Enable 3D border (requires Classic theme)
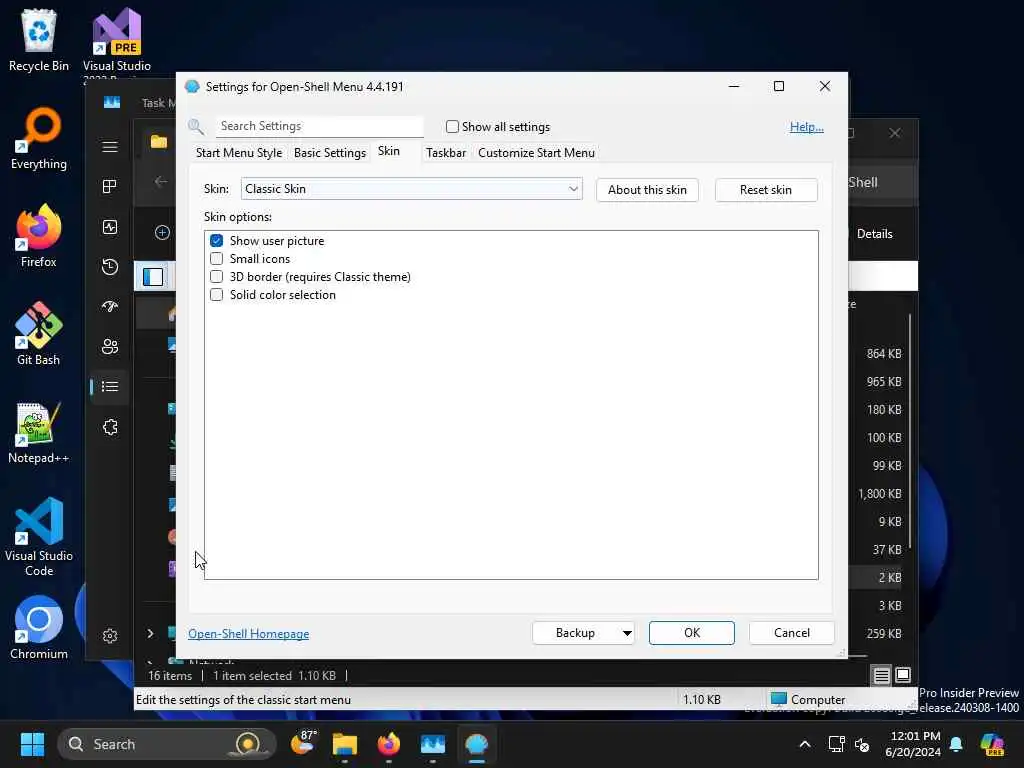Screen dimensions: 1024x768 pos(216,277)
